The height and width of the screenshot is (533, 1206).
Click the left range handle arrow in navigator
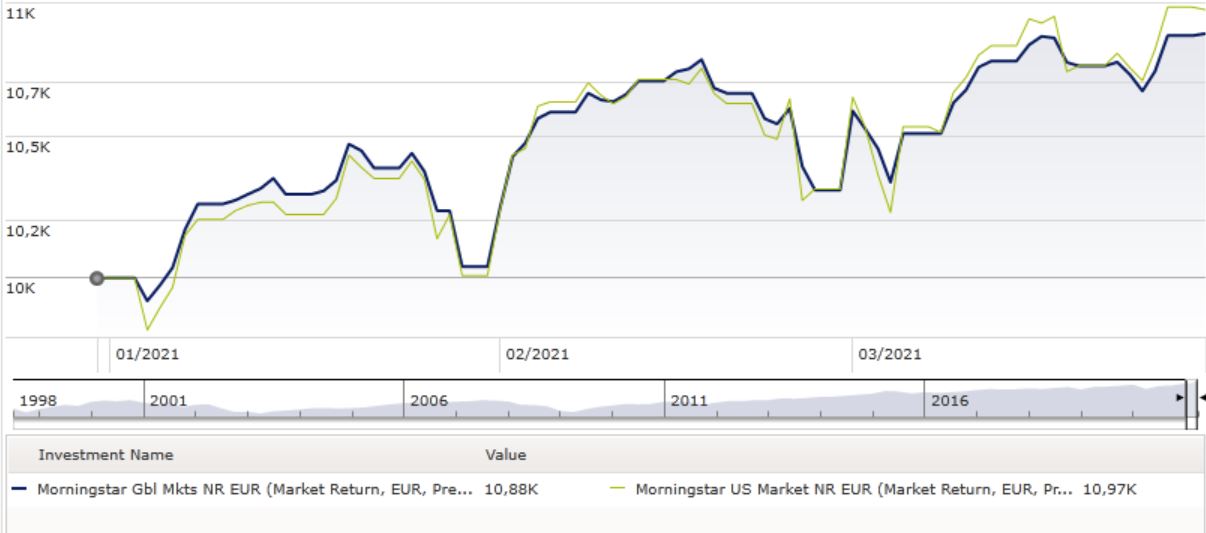1180,398
